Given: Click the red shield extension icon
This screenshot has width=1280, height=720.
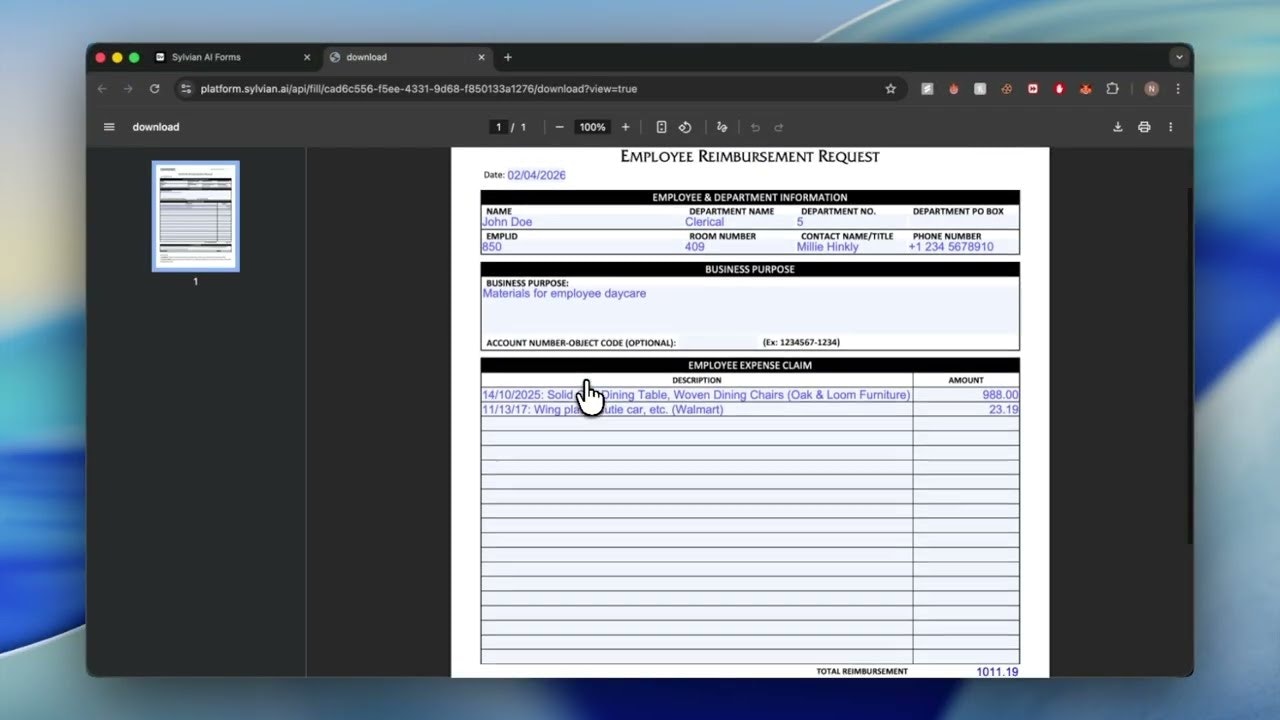Looking at the screenshot, I should pyautogui.click(x=1059, y=89).
